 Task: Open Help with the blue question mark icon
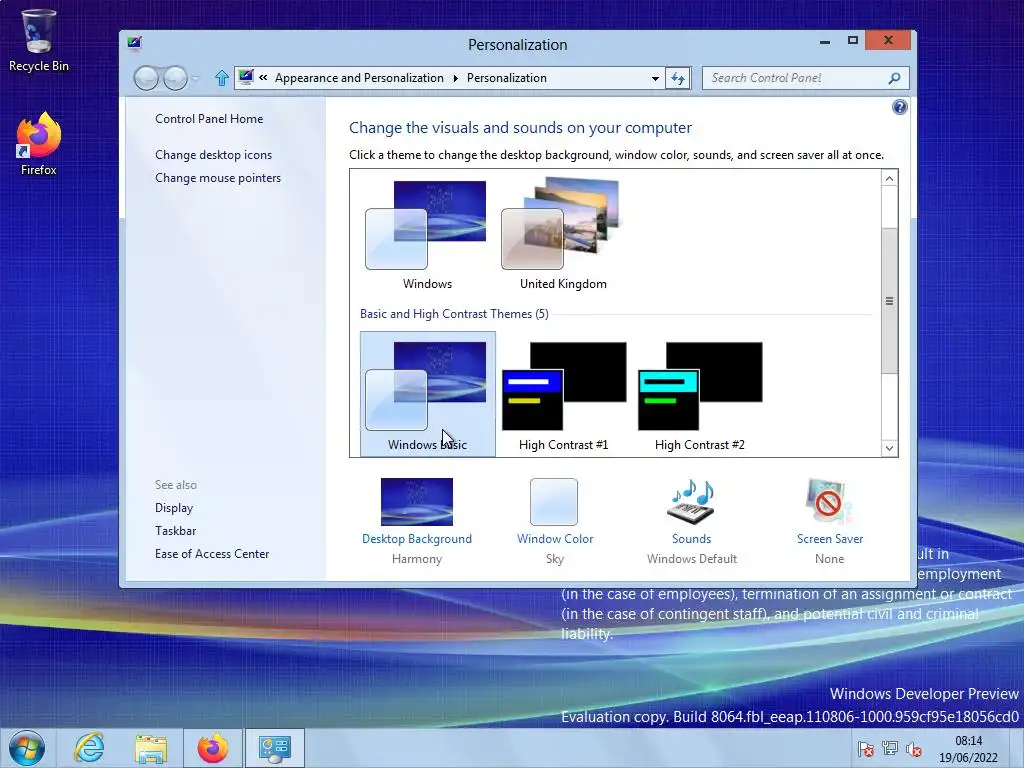pos(899,107)
